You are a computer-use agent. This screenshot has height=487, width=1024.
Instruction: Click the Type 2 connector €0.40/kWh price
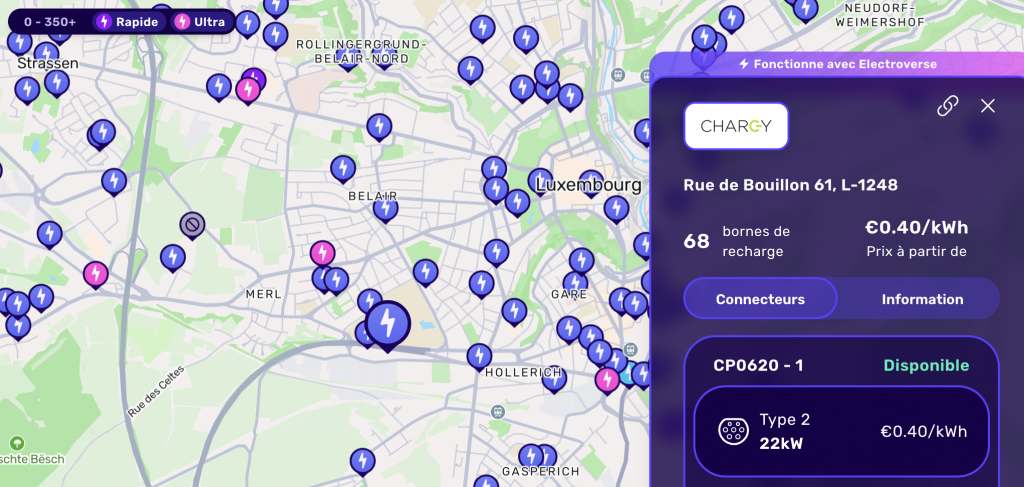pos(923,432)
